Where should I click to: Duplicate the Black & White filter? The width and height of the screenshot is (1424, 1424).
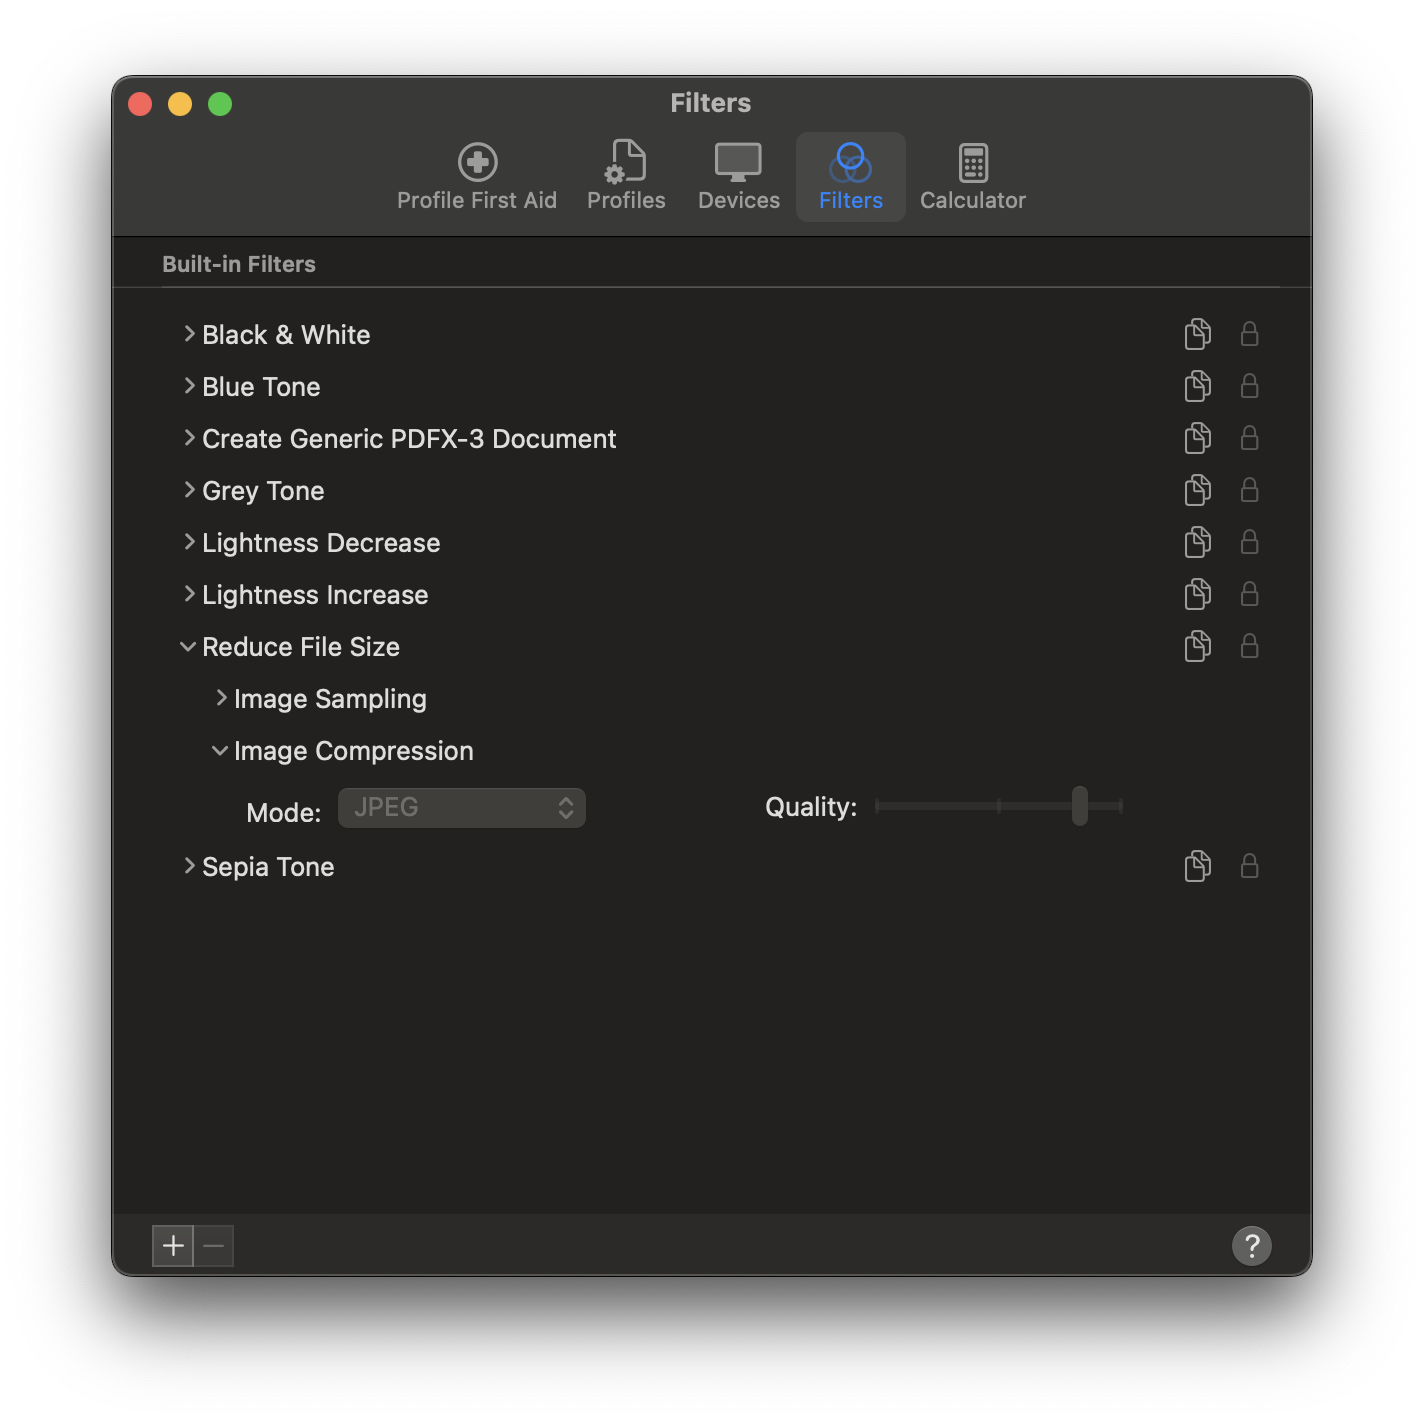point(1197,334)
